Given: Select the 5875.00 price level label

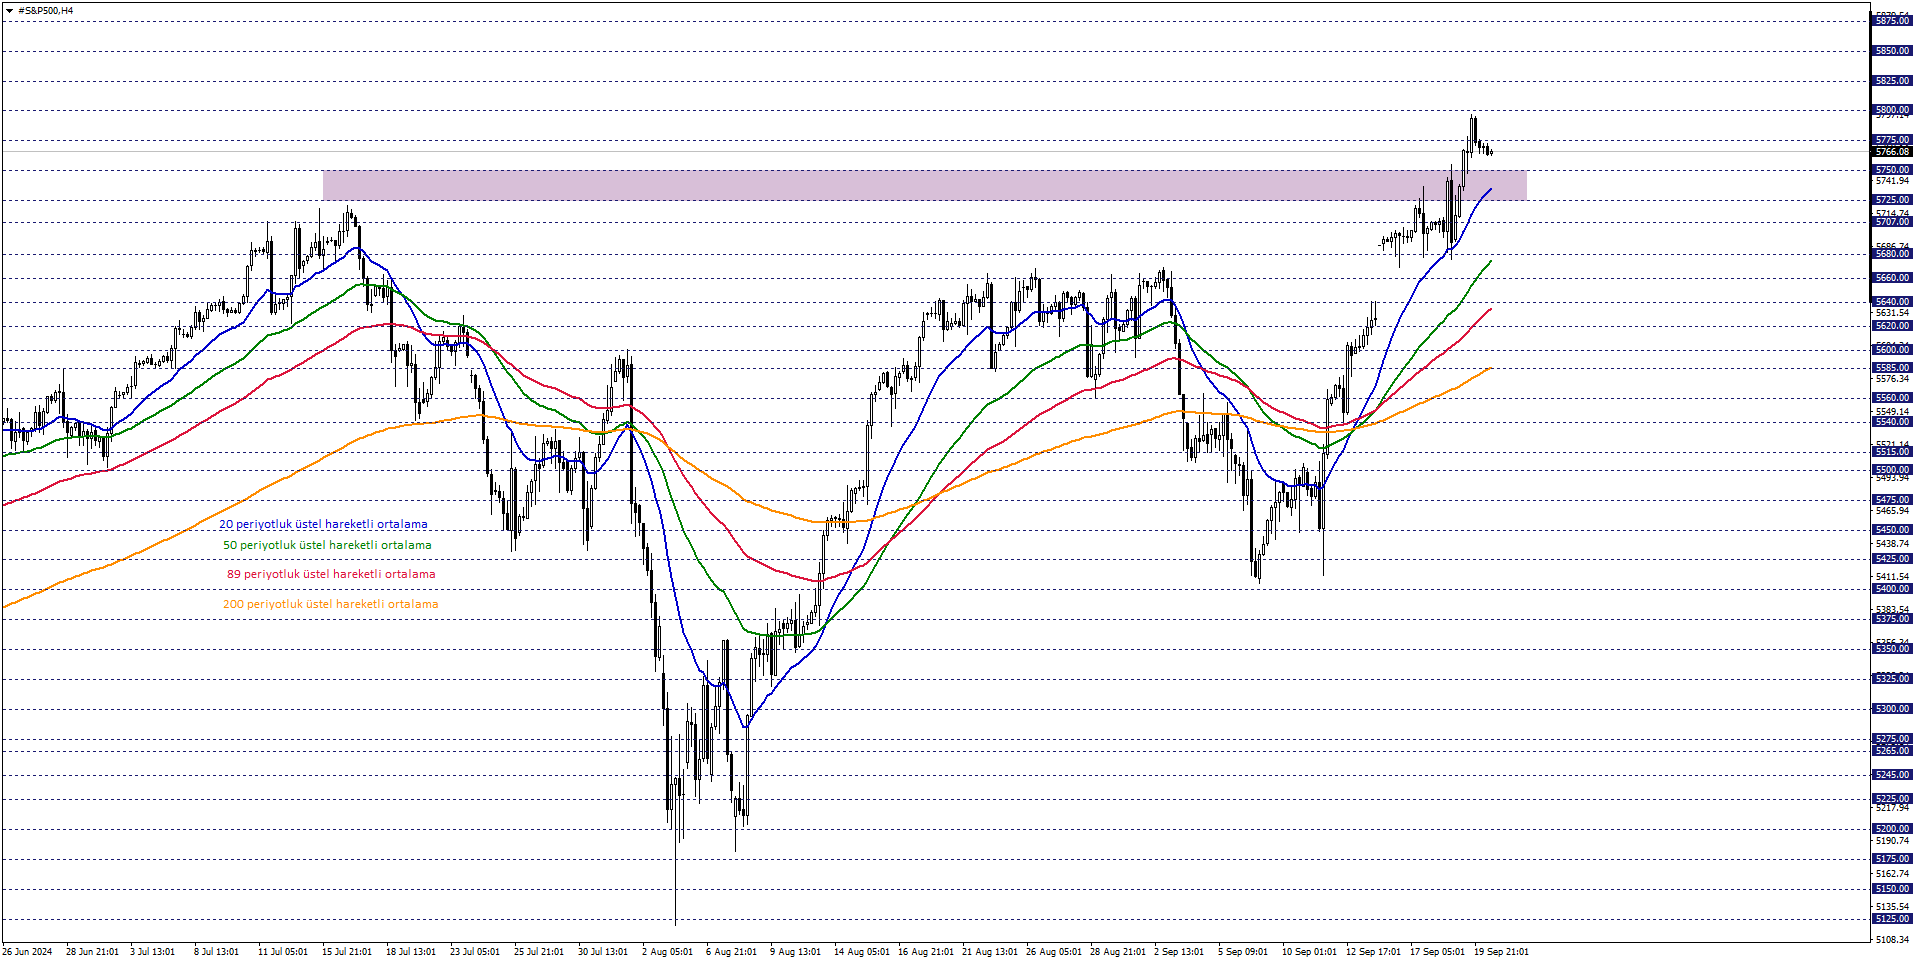Looking at the screenshot, I should coord(1892,21).
